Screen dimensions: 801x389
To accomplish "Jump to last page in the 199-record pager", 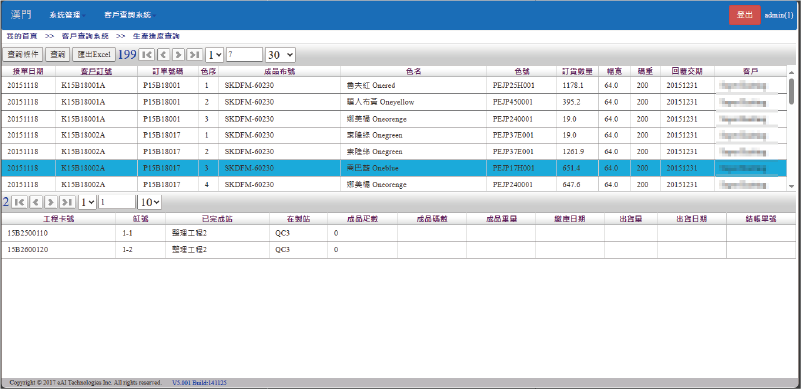I will point(195,55).
